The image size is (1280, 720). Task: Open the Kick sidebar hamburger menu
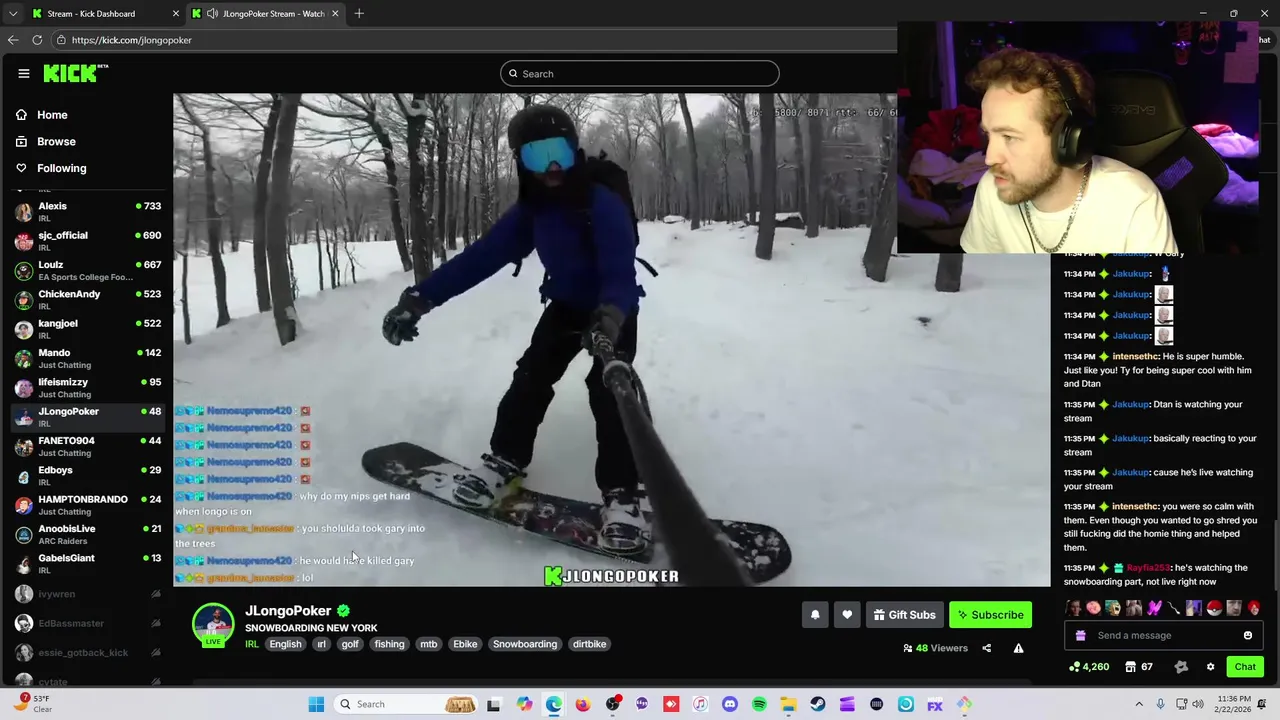coord(24,73)
